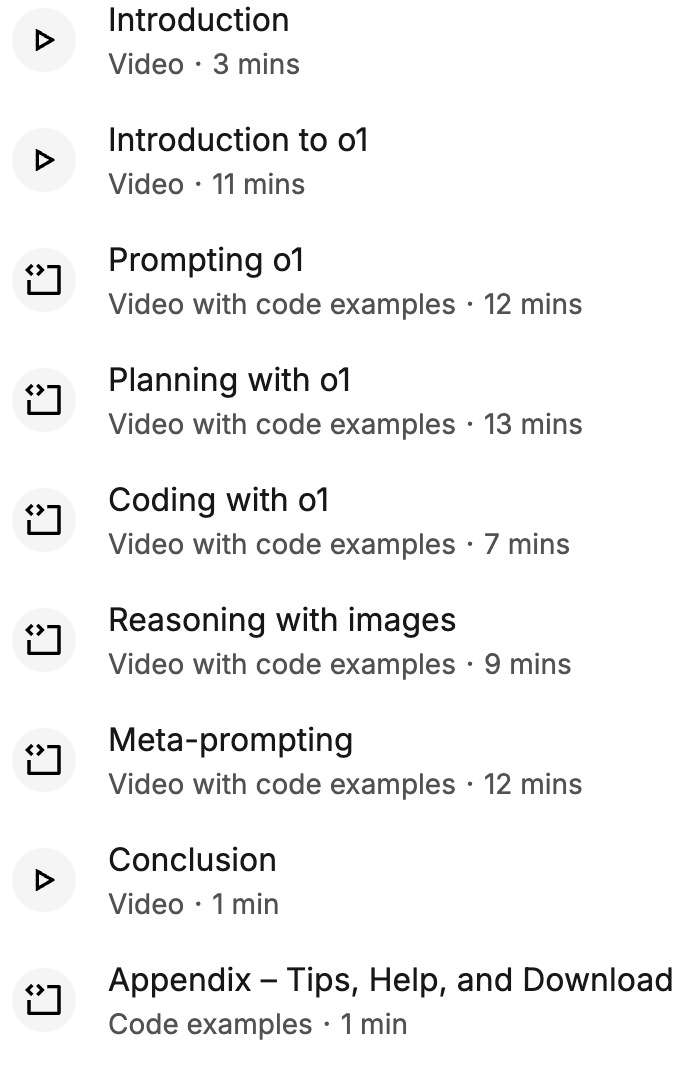
Task: Click the code icon next to Prompting o1
Action: point(44,280)
